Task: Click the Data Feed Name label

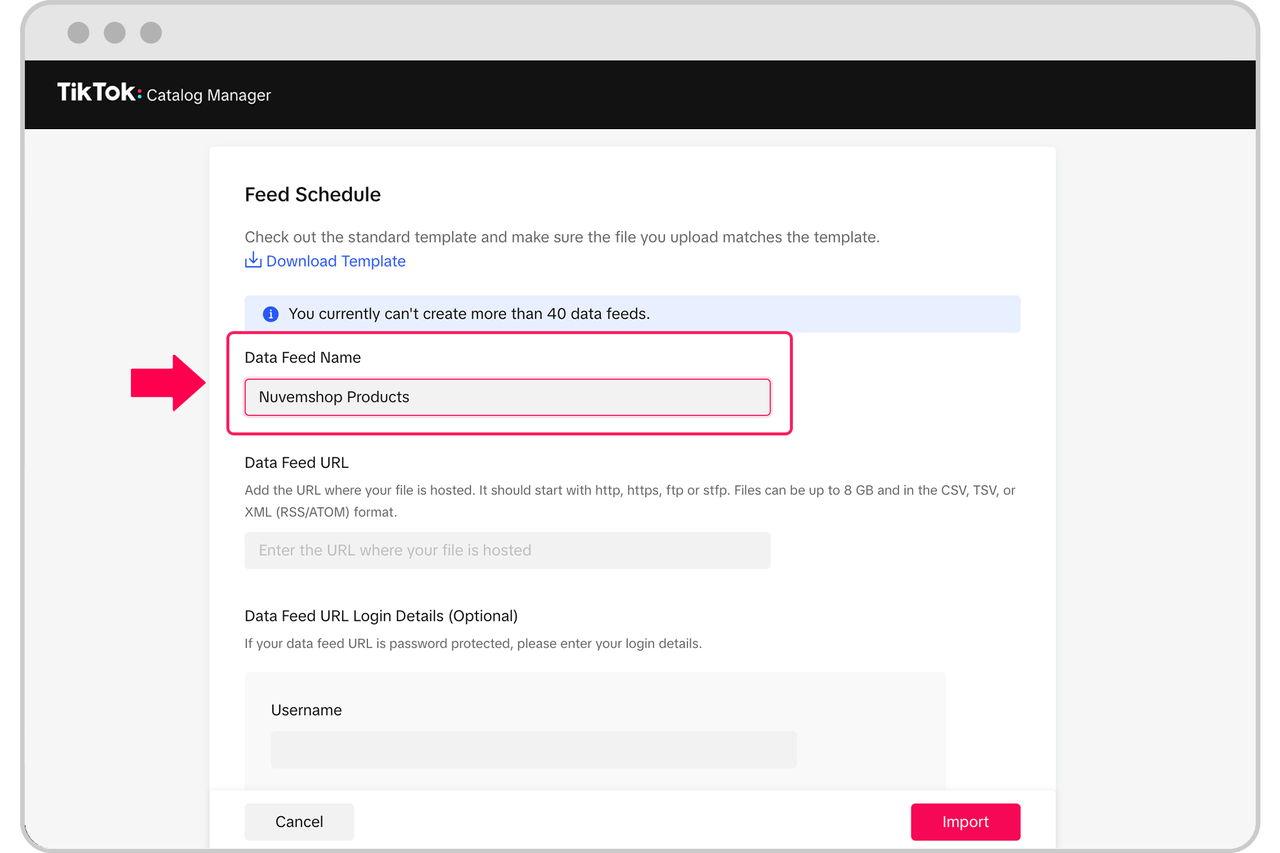Action: (302, 358)
